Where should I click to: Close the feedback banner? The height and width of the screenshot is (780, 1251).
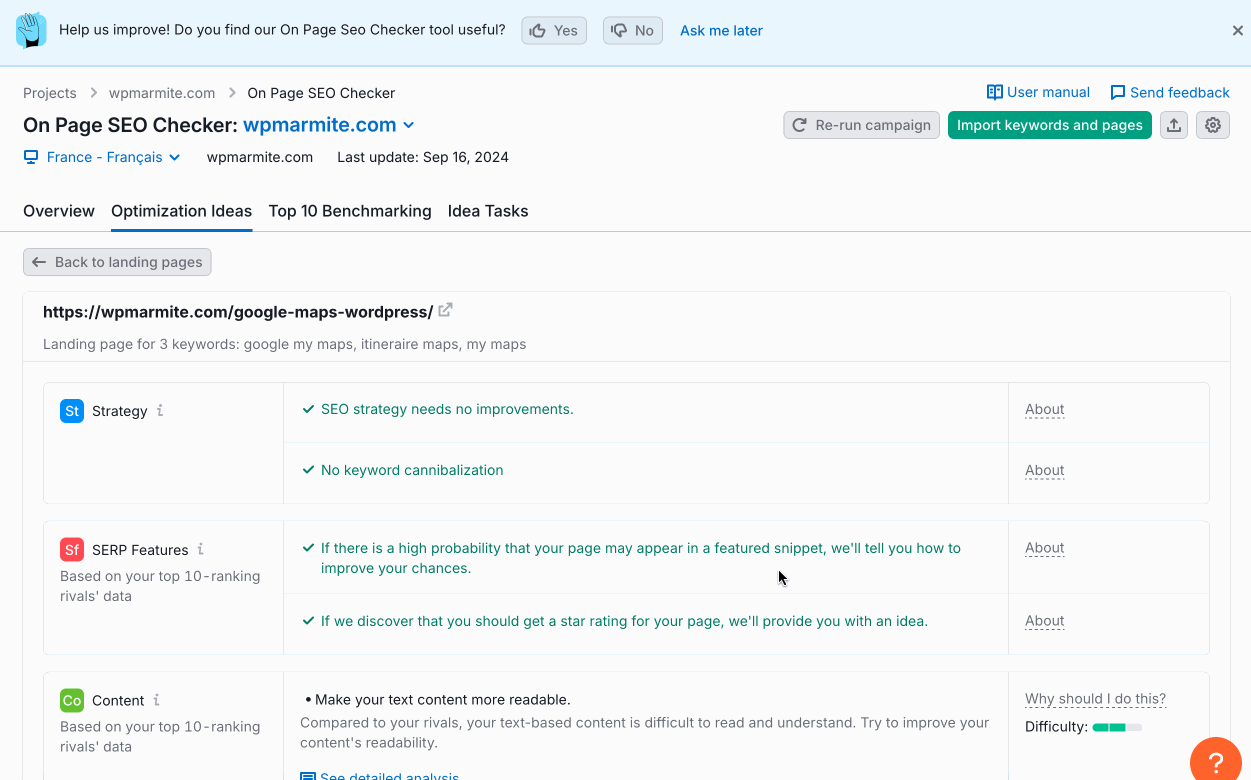click(1237, 31)
